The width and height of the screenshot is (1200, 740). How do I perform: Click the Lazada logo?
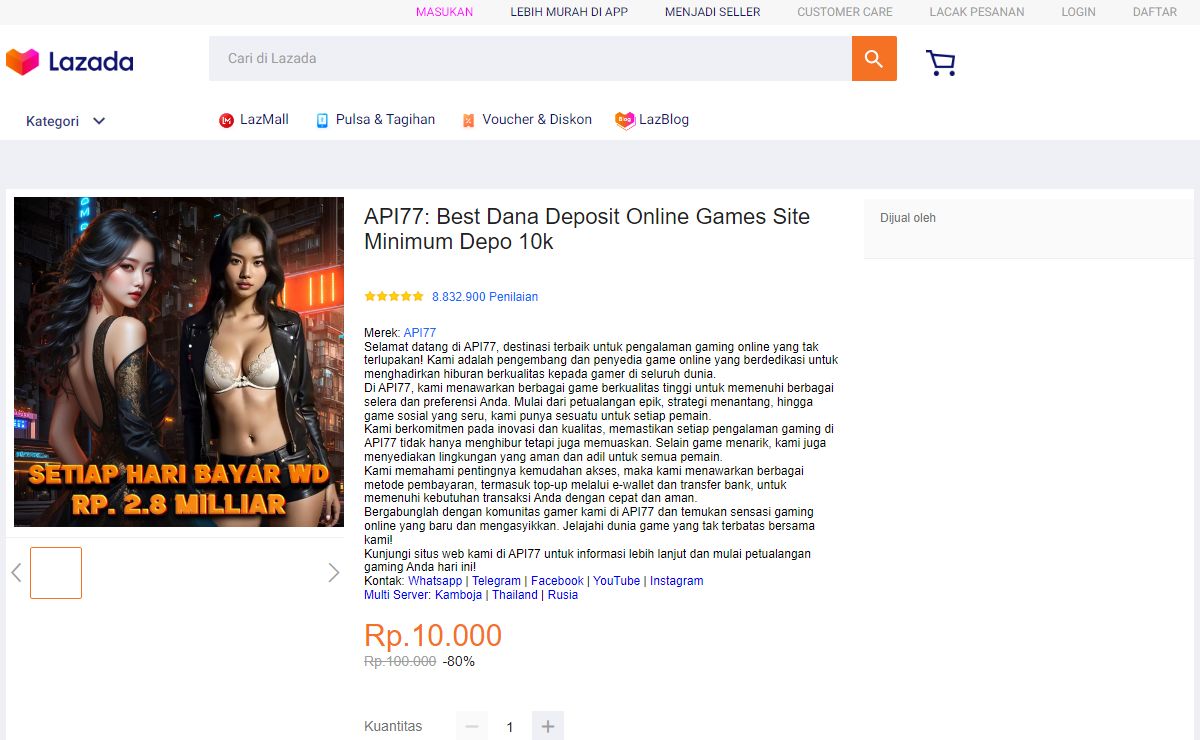pos(69,62)
